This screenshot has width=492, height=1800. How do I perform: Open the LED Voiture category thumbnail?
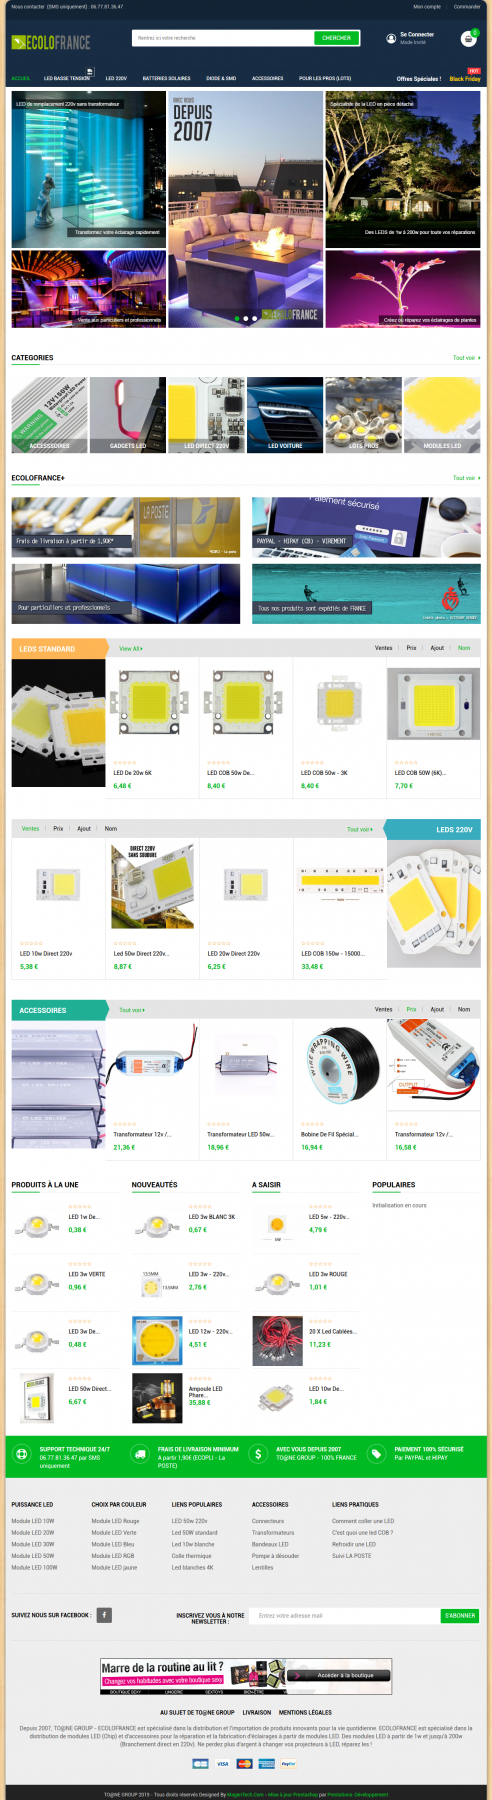(285, 415)
